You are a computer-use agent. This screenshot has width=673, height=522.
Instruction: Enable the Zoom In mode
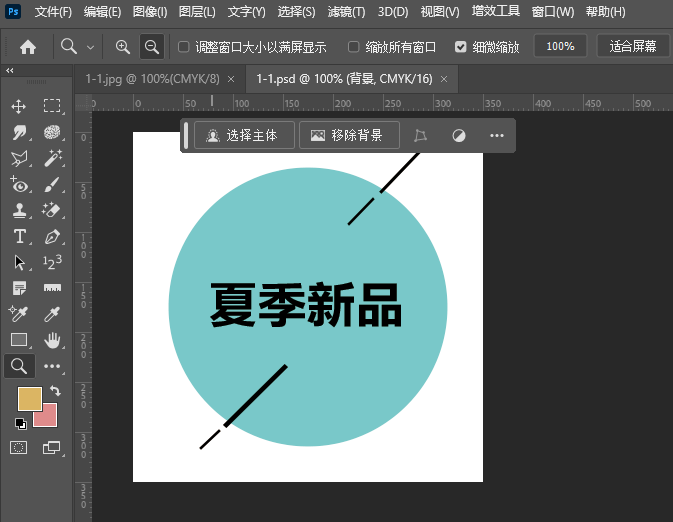pyautogui.click(x=123, y=46)
